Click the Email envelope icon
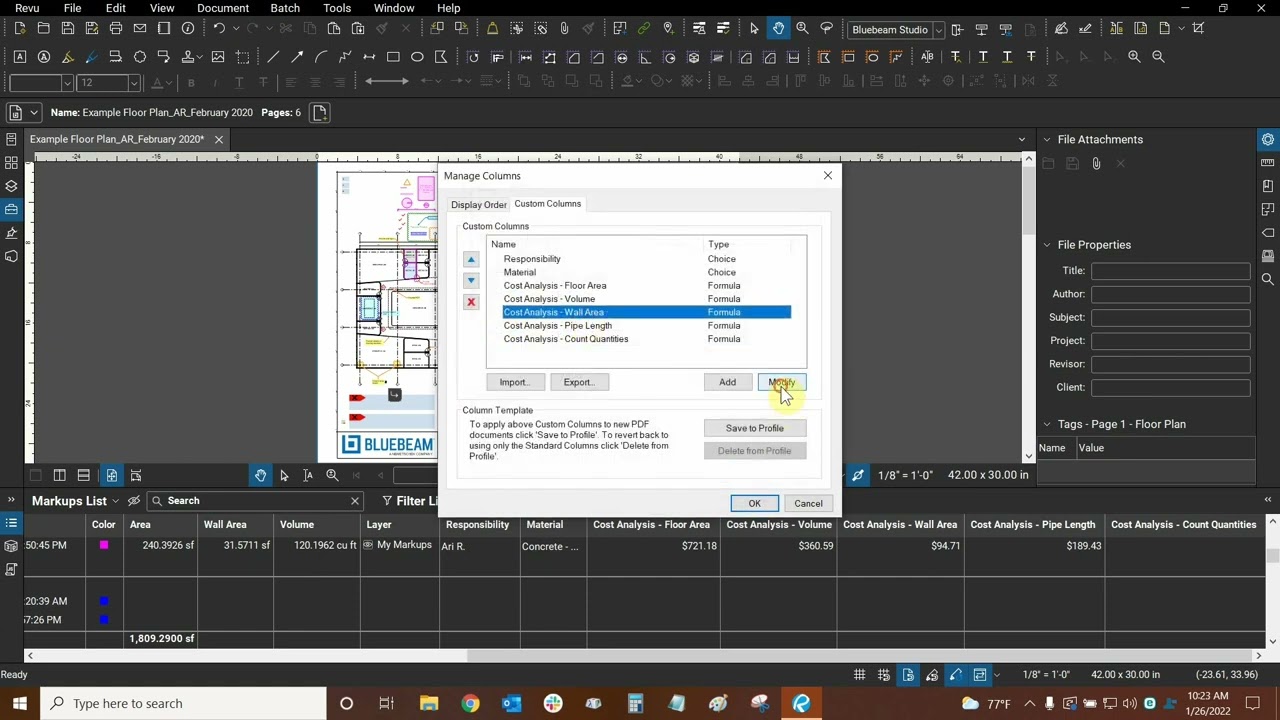This screenshot has height=720, width=1280. coord(140,29)
